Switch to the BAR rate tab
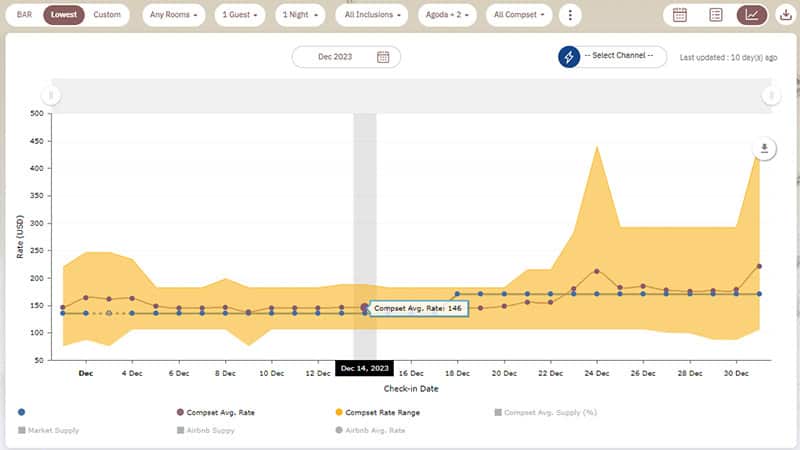Screen dimensions: 800x450 click(24, 15)
